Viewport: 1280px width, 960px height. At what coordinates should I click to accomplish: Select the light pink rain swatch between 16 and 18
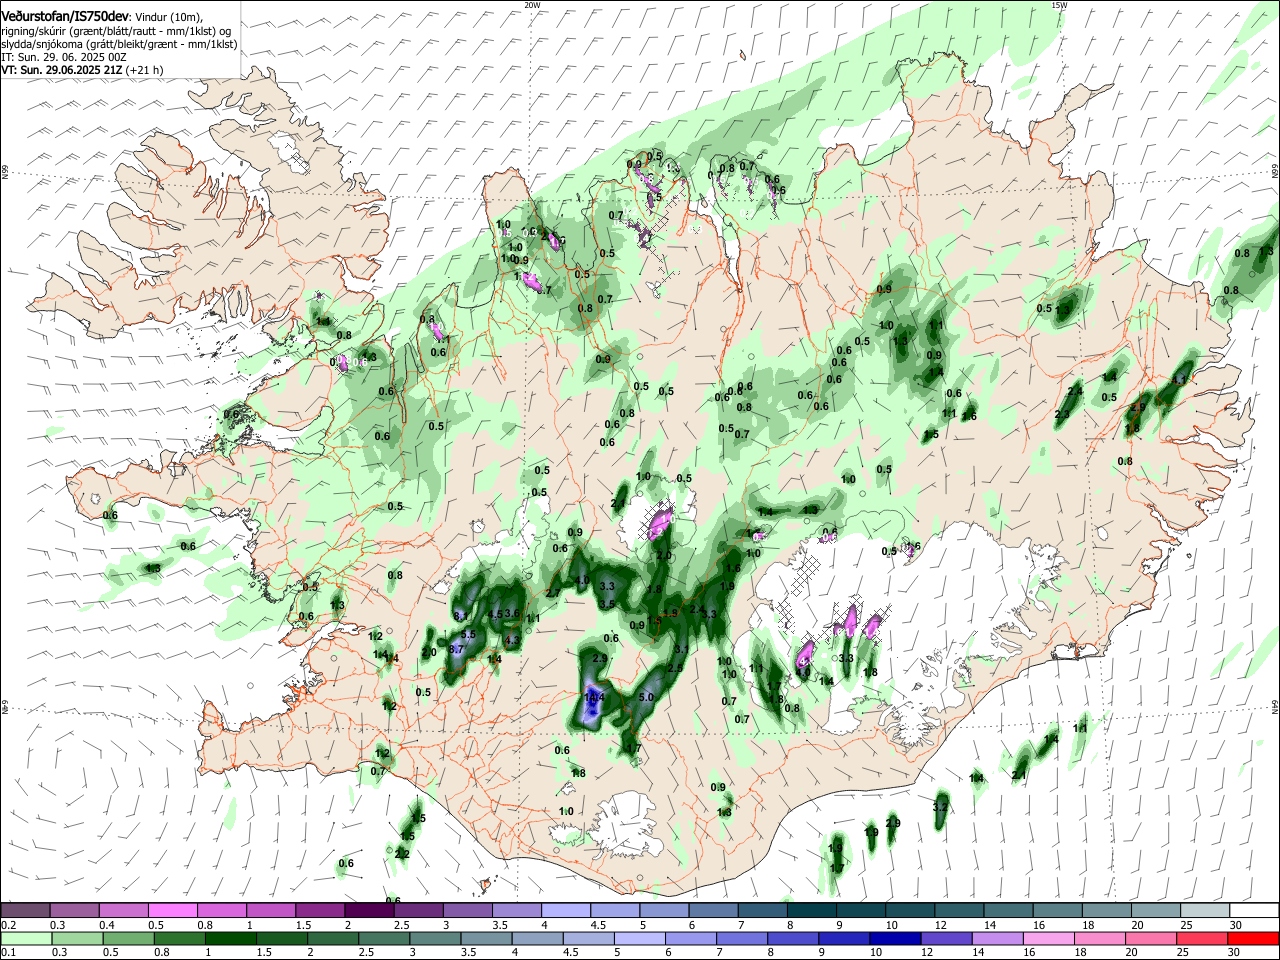(x=1048, y=938)
